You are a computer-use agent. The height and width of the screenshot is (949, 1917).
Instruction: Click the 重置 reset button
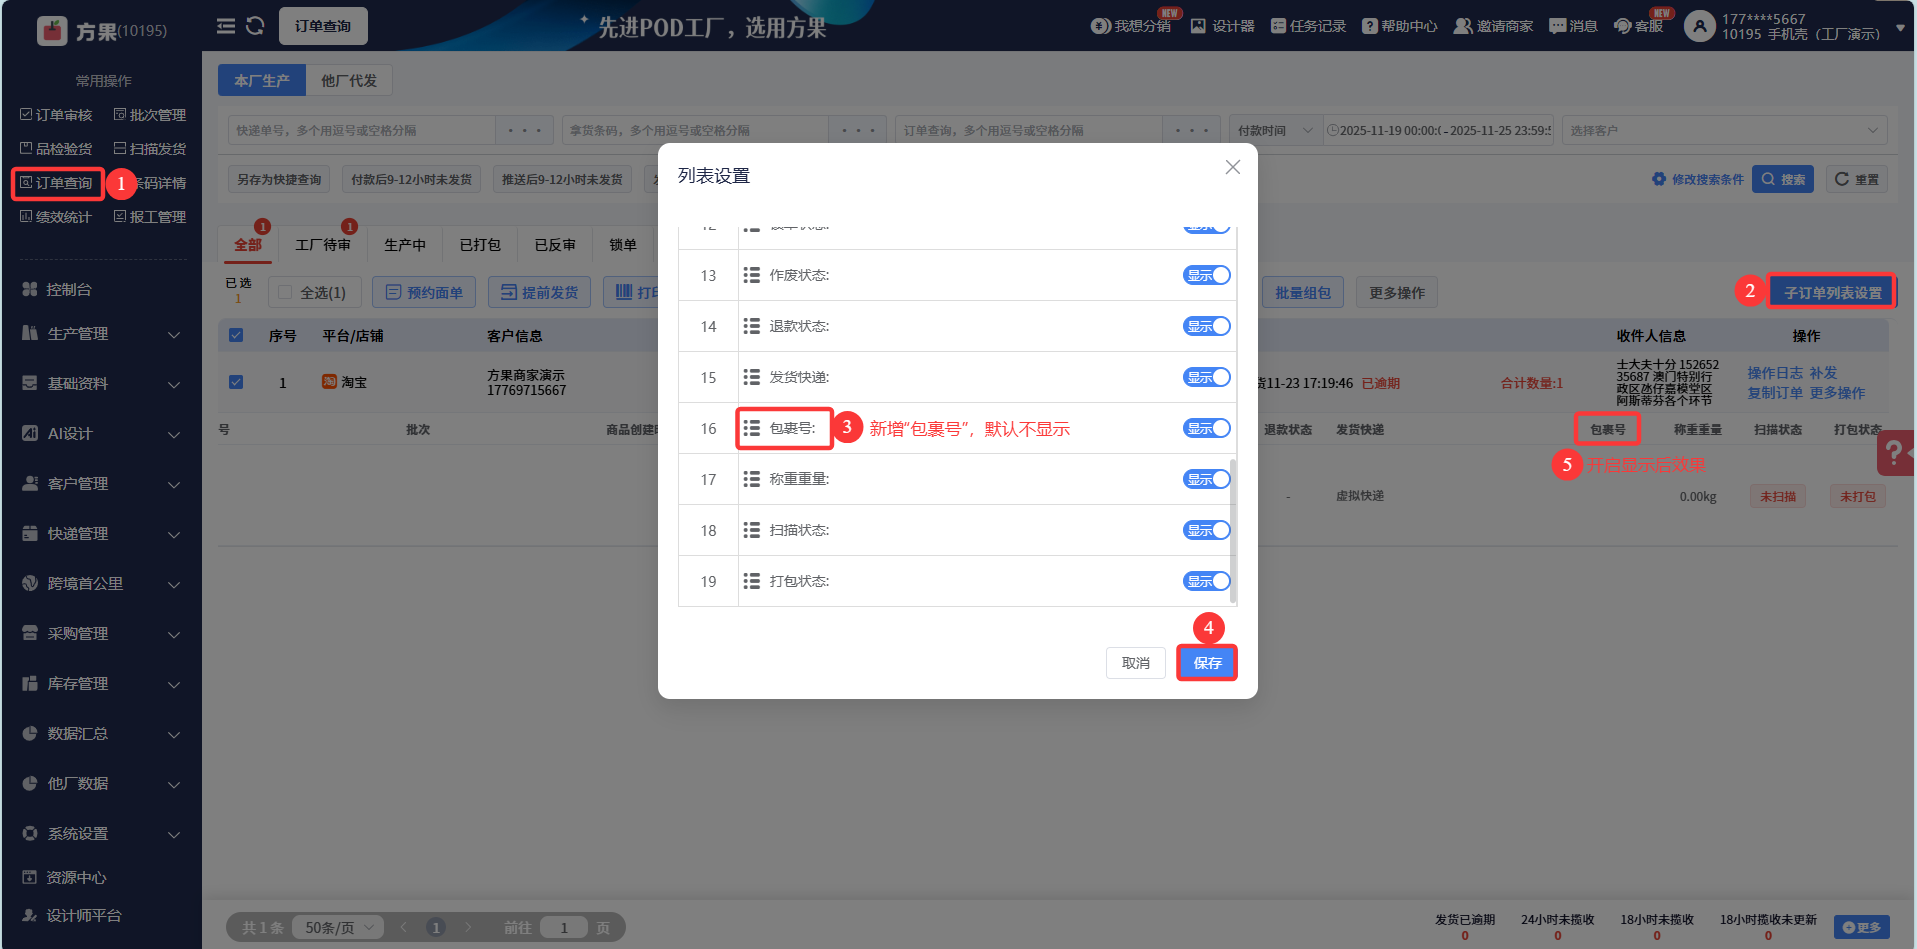[x=1857, y=179]
